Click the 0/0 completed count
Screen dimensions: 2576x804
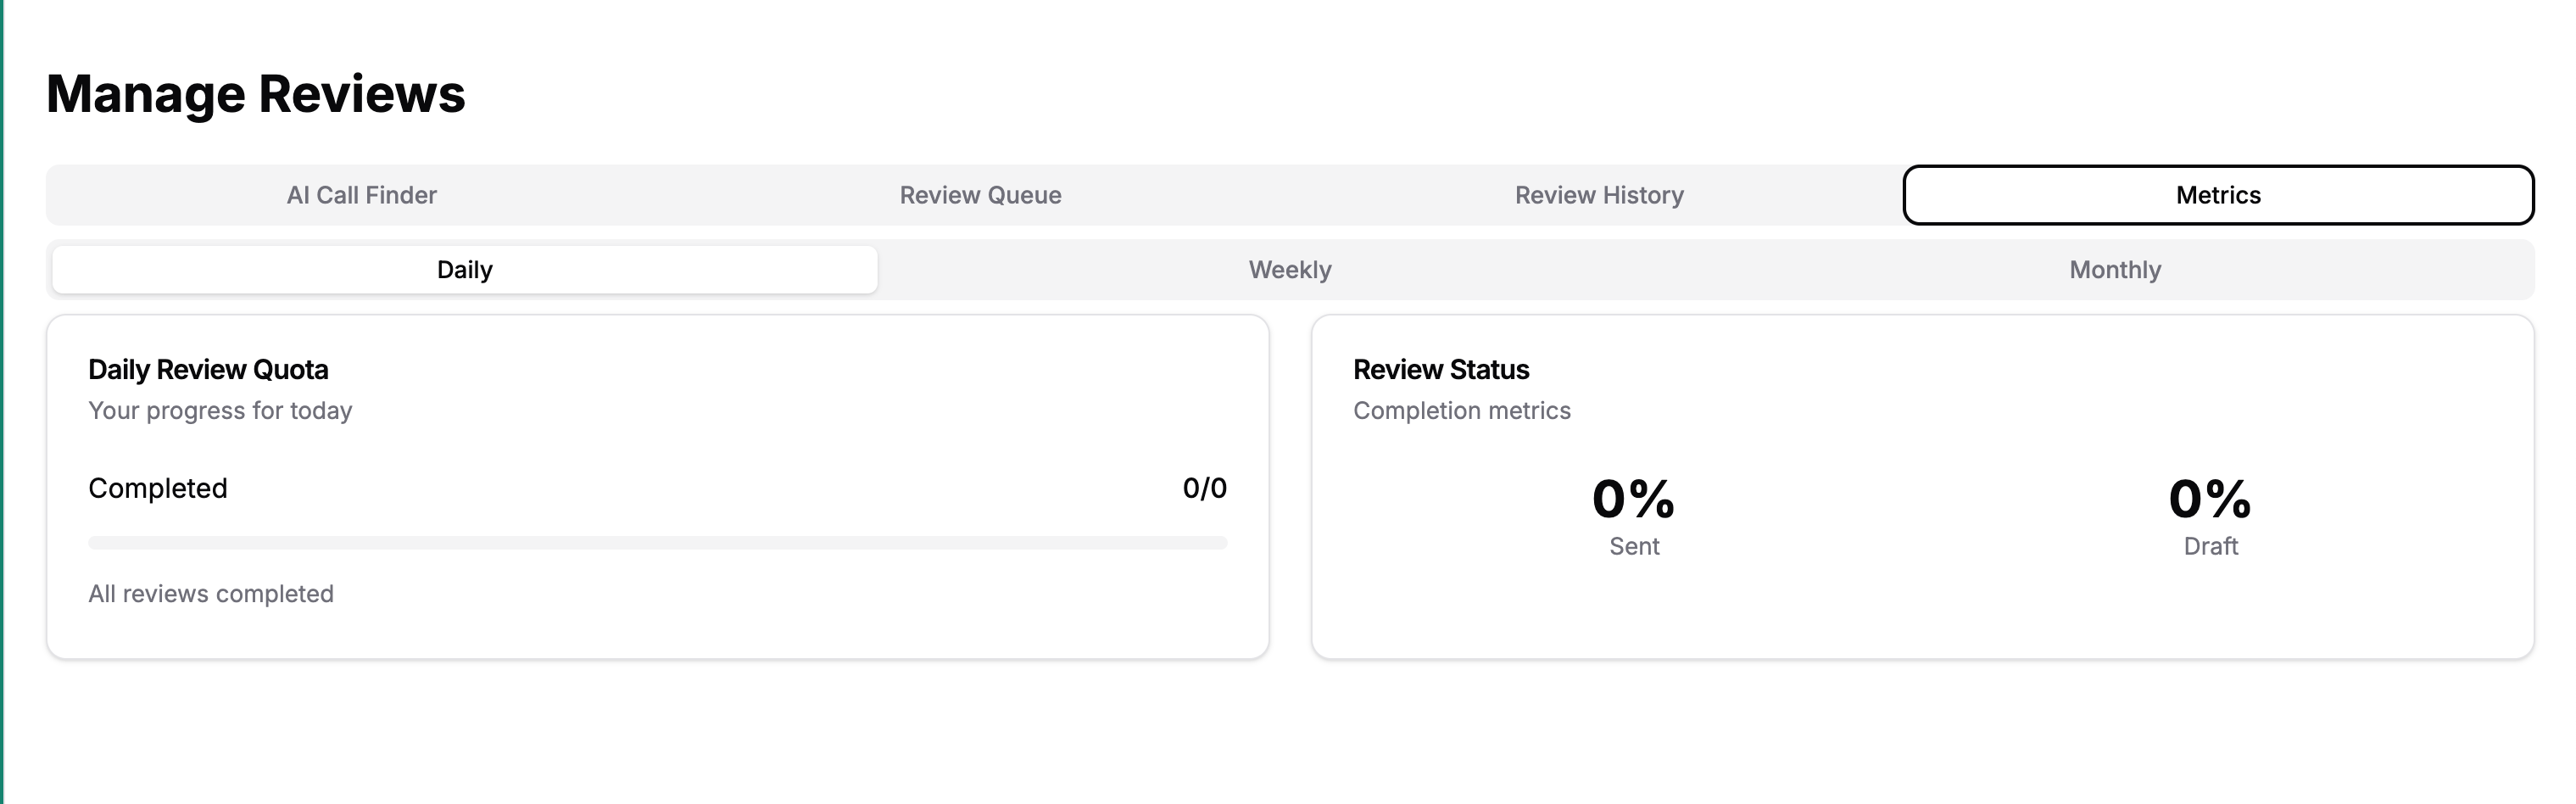pyautogui.click(x=1204, y=488)
